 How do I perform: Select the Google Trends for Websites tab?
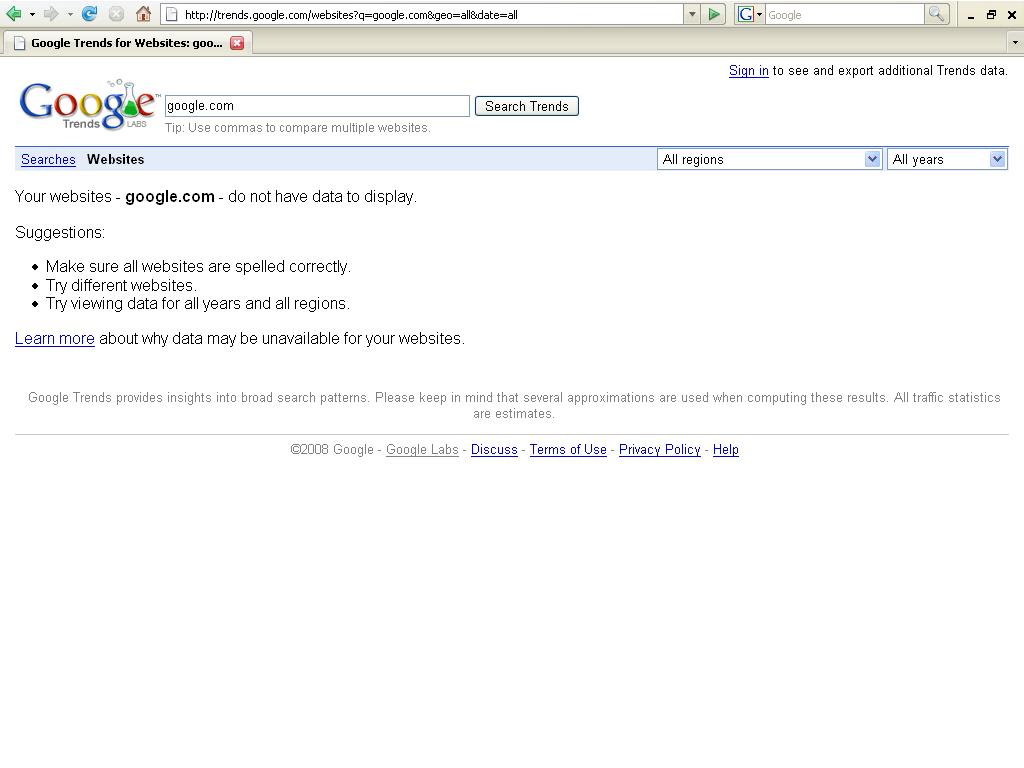(x=127, y=43)
